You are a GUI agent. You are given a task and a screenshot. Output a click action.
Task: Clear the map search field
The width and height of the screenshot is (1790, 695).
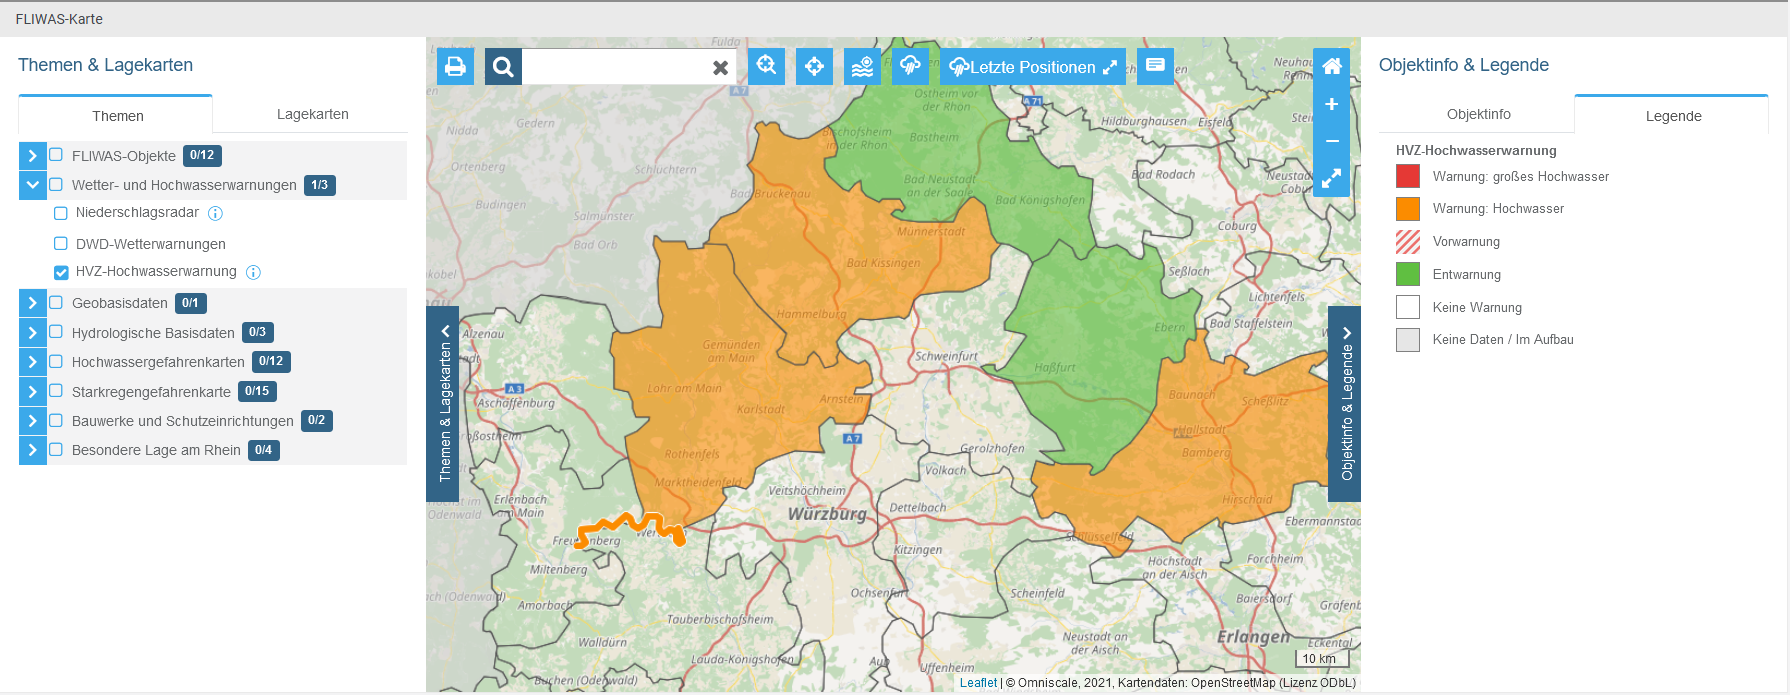[720, 68]
